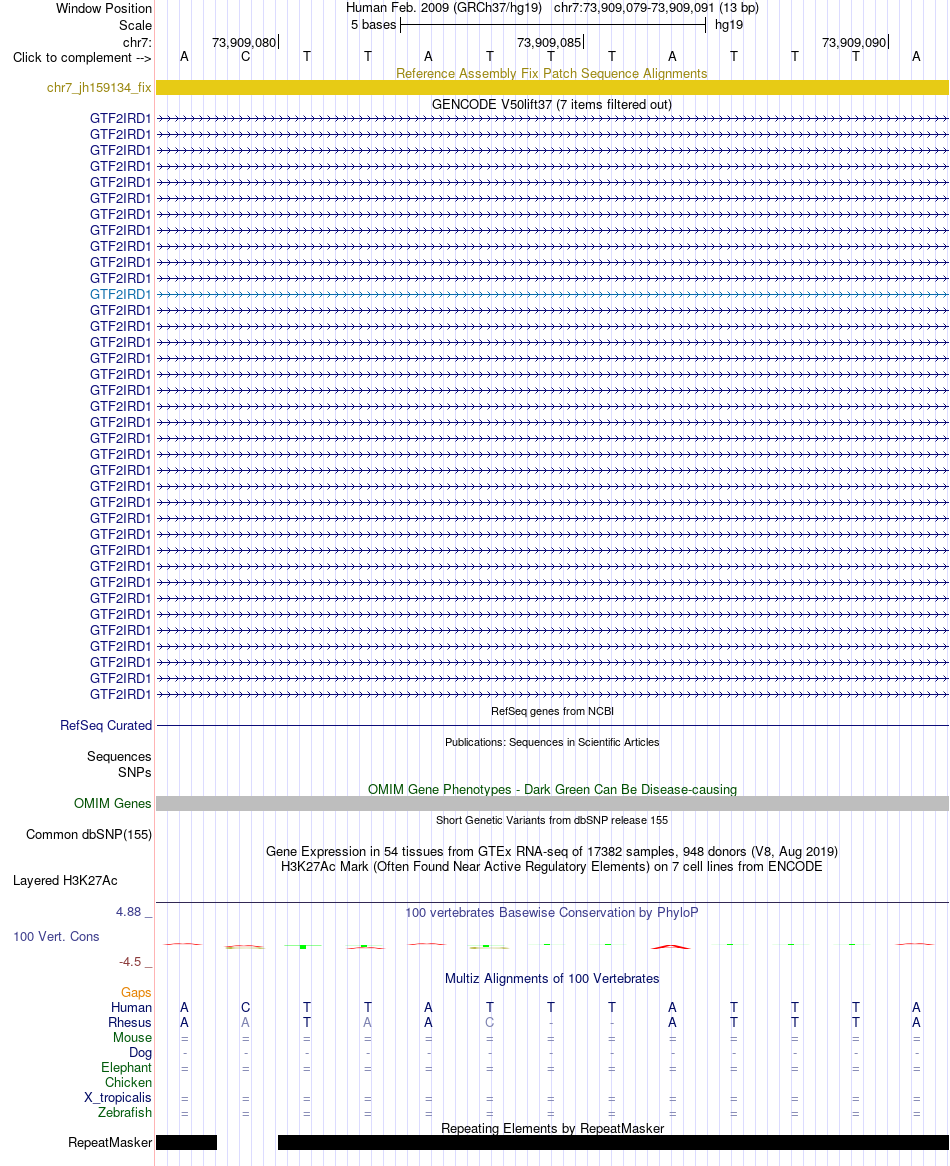Select the short left RepeatMasker black block
The image size is (950, 1166).
[x=187, y=1142]
